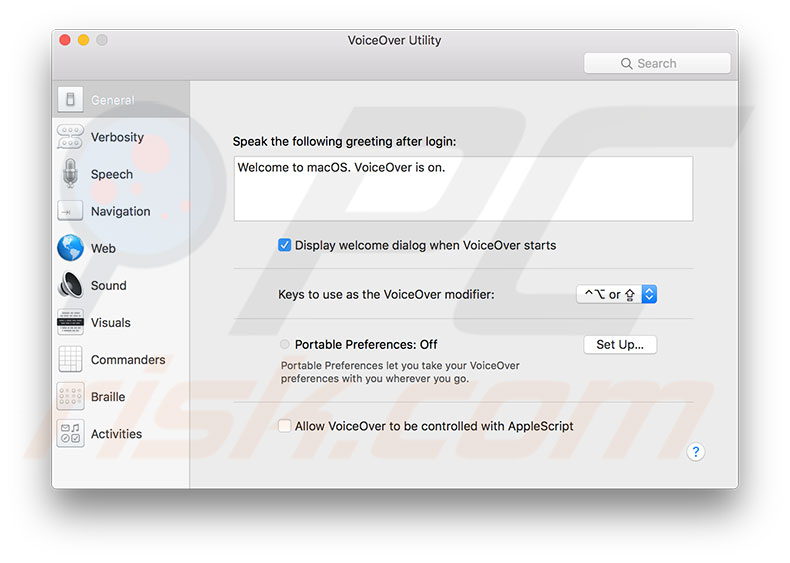
Task: Open the VoiceOver modifier keys dropdown
Action: (x=616, y=294)
